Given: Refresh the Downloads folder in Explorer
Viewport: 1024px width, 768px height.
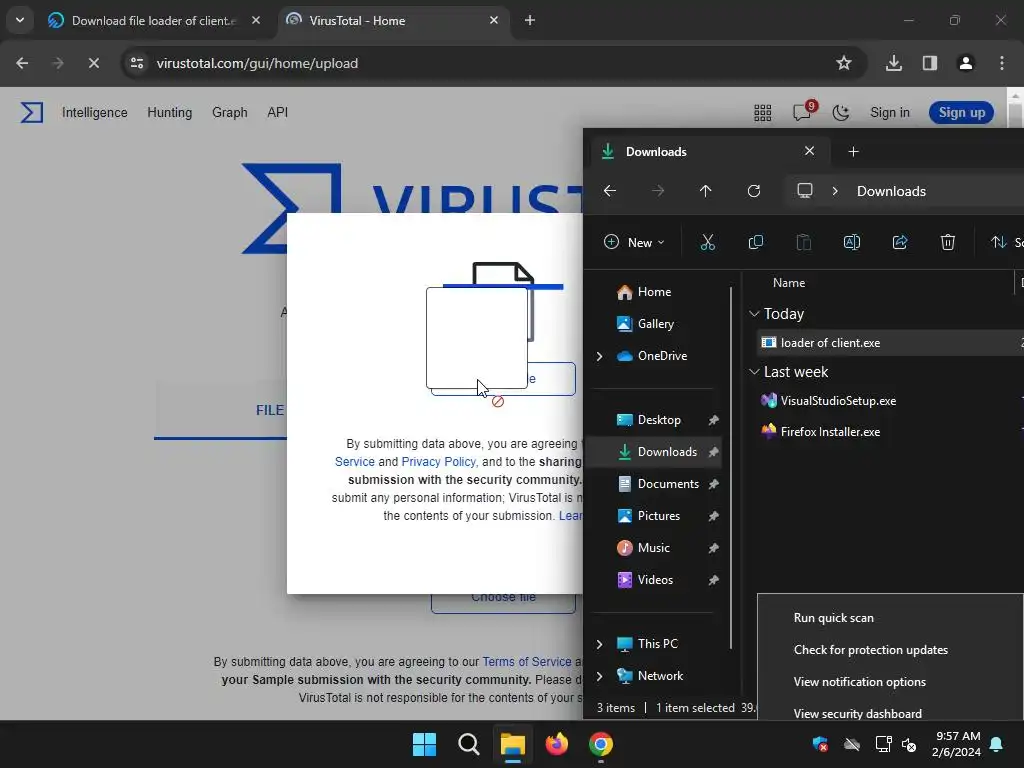Looking at the screenshot, I should [754, 191].
